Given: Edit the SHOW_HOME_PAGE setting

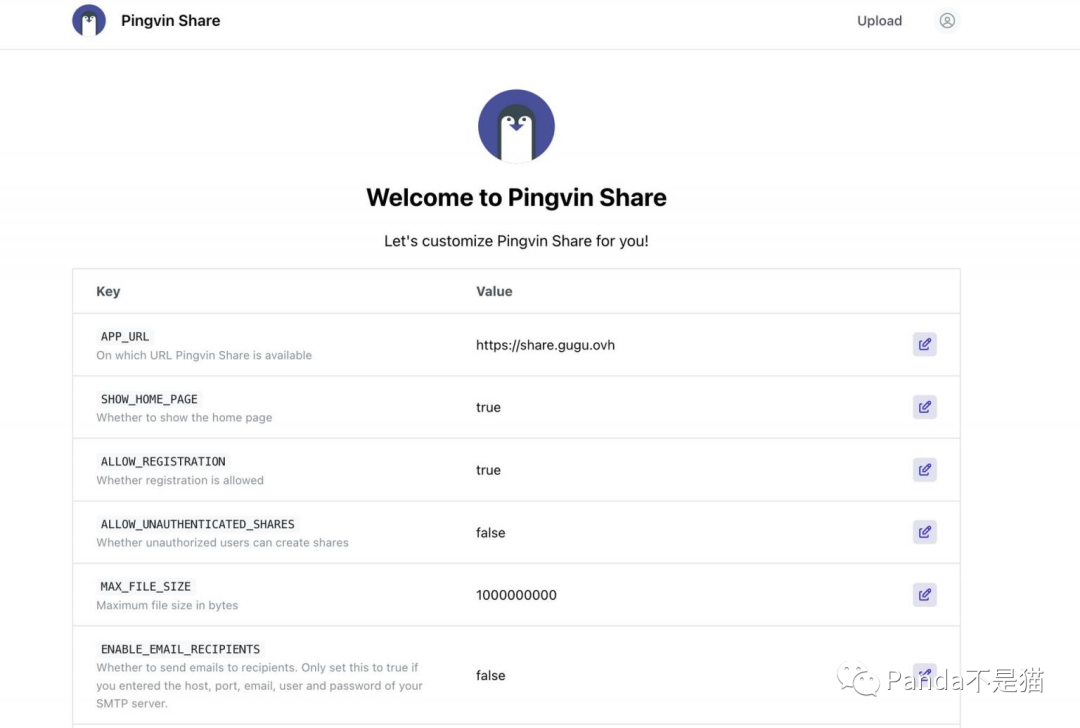Looking at the screenshot, I should click(924, 407).
